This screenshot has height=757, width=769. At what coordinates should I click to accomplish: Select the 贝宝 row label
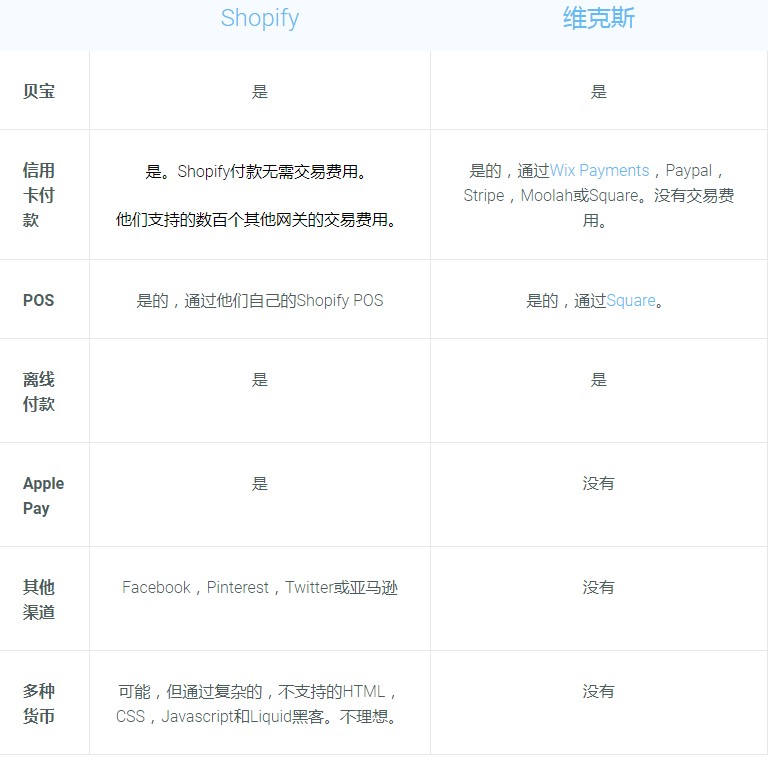[39, 91]
